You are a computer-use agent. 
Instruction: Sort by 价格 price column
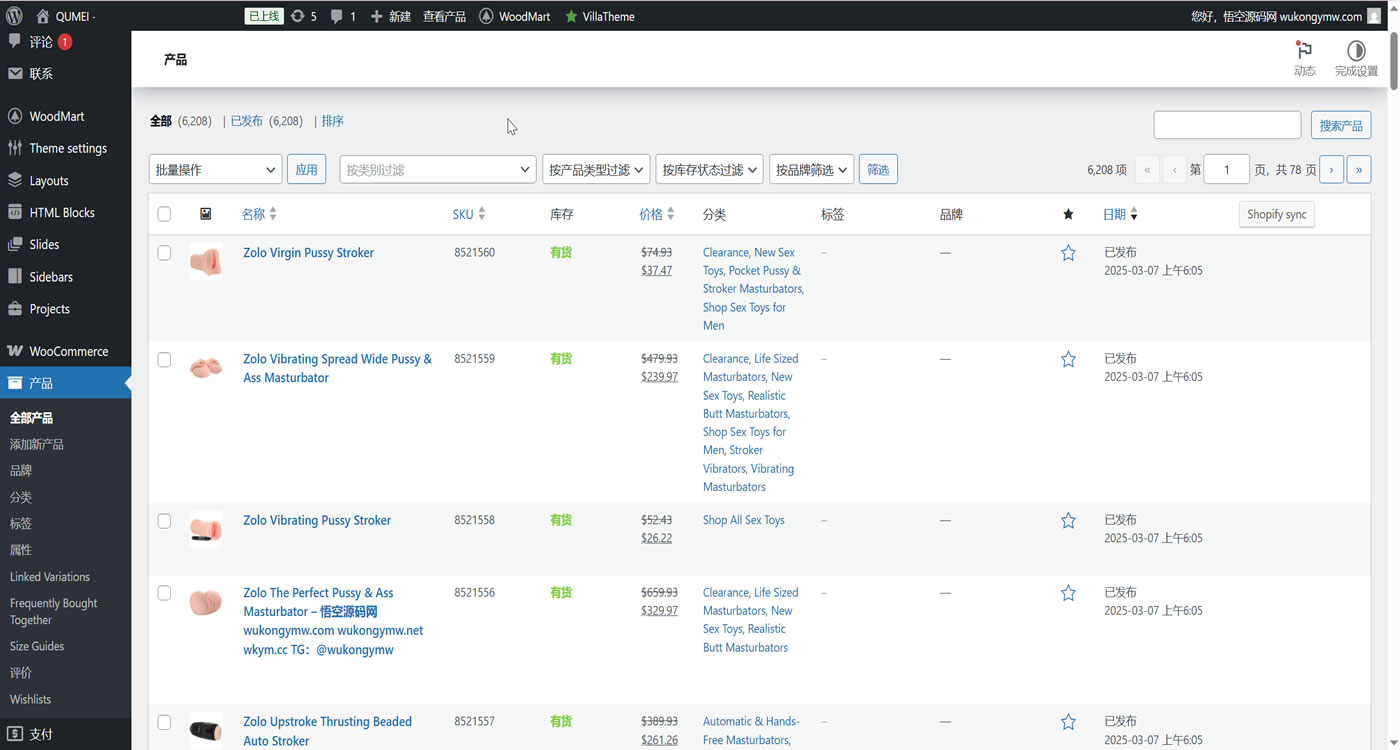coord(657,214)
